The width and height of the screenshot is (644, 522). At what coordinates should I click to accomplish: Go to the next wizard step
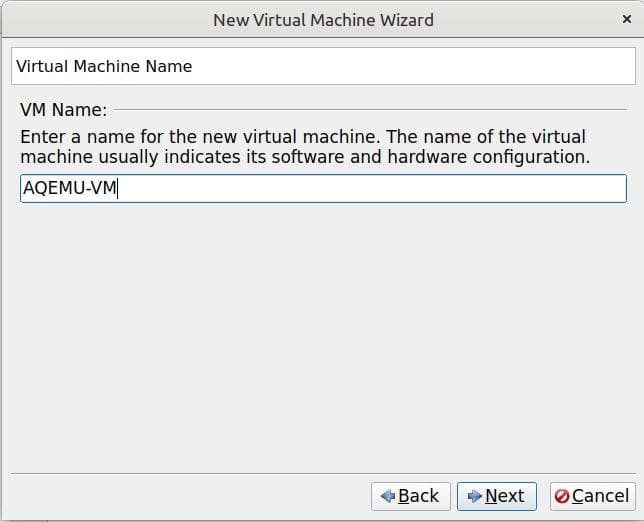coord(497,496)
